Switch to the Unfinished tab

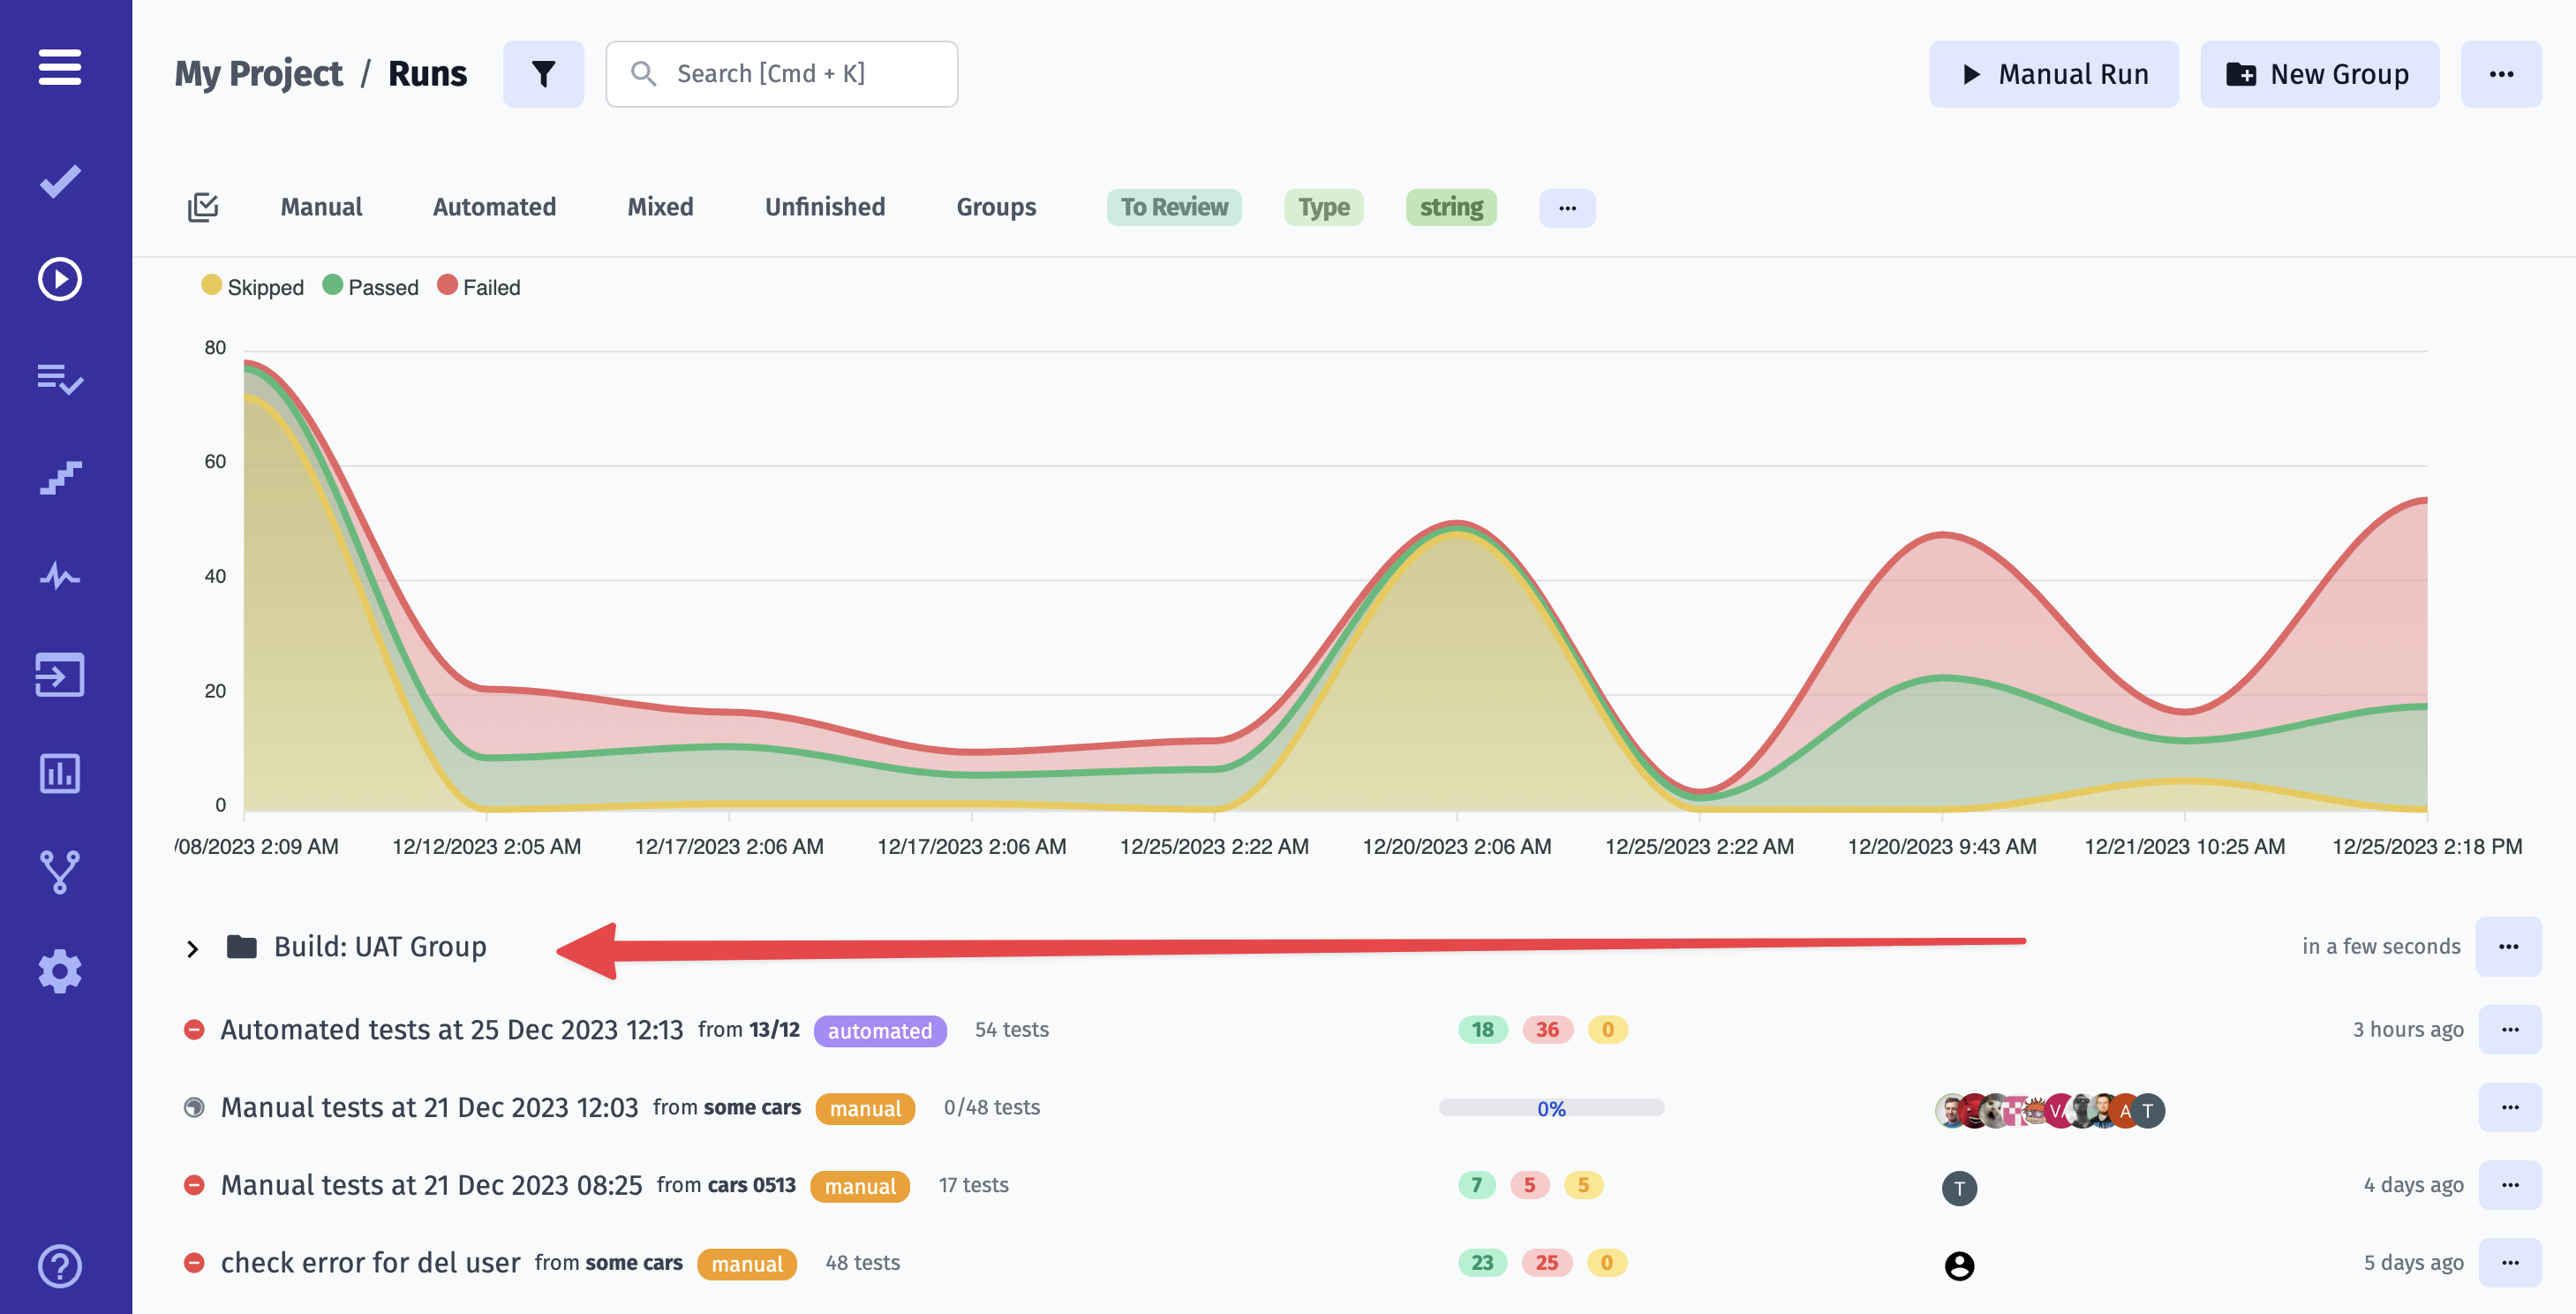coord(824,207)
